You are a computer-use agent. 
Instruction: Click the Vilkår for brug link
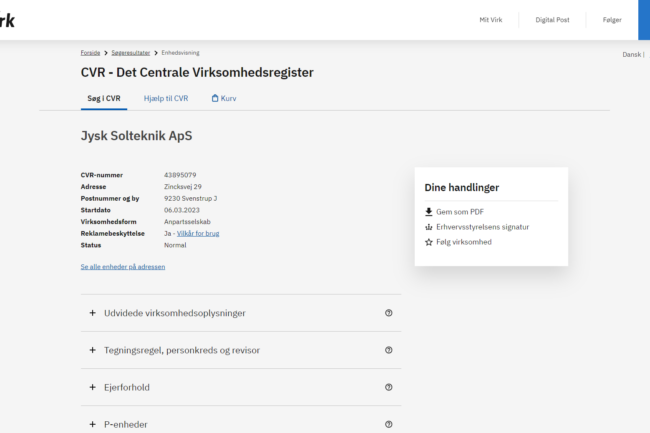(x=198, y=232)
